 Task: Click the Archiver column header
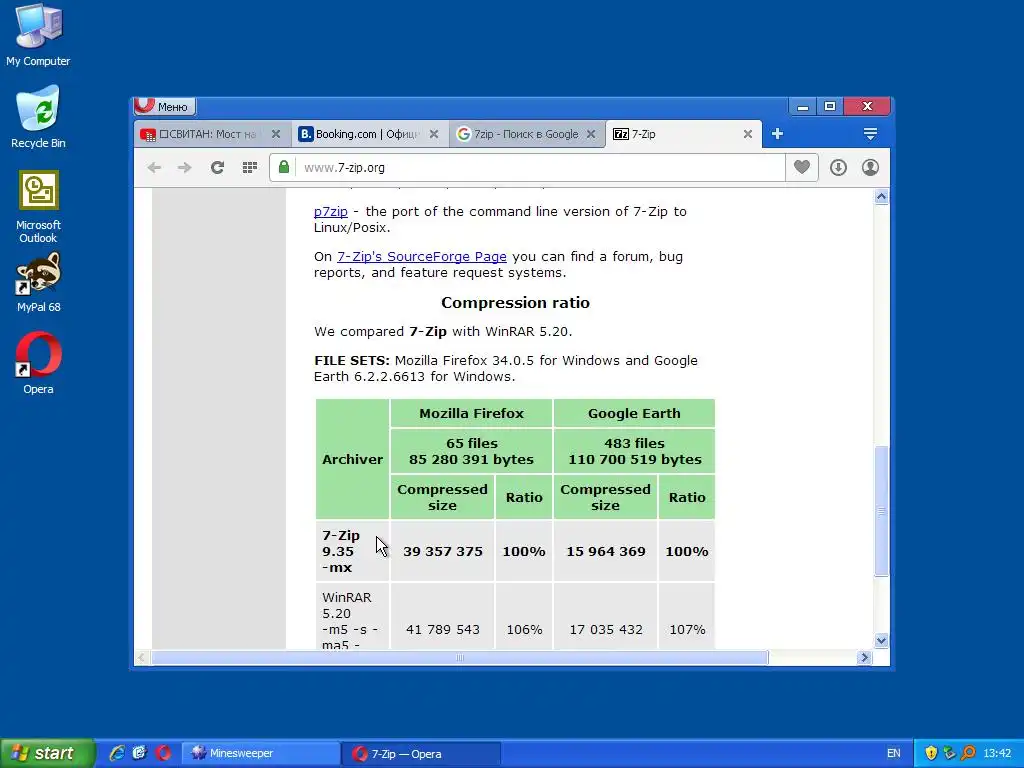pos(353,459)
